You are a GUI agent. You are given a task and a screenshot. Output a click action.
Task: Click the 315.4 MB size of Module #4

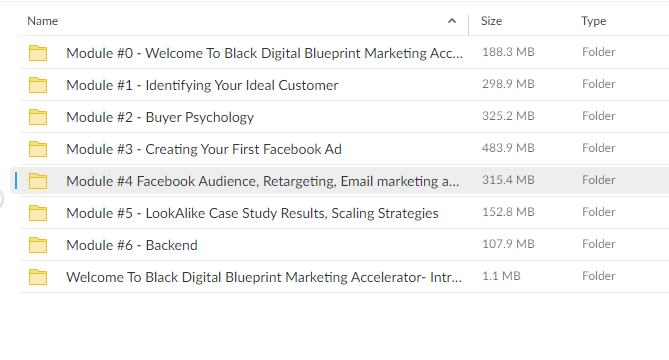(508, 180)
